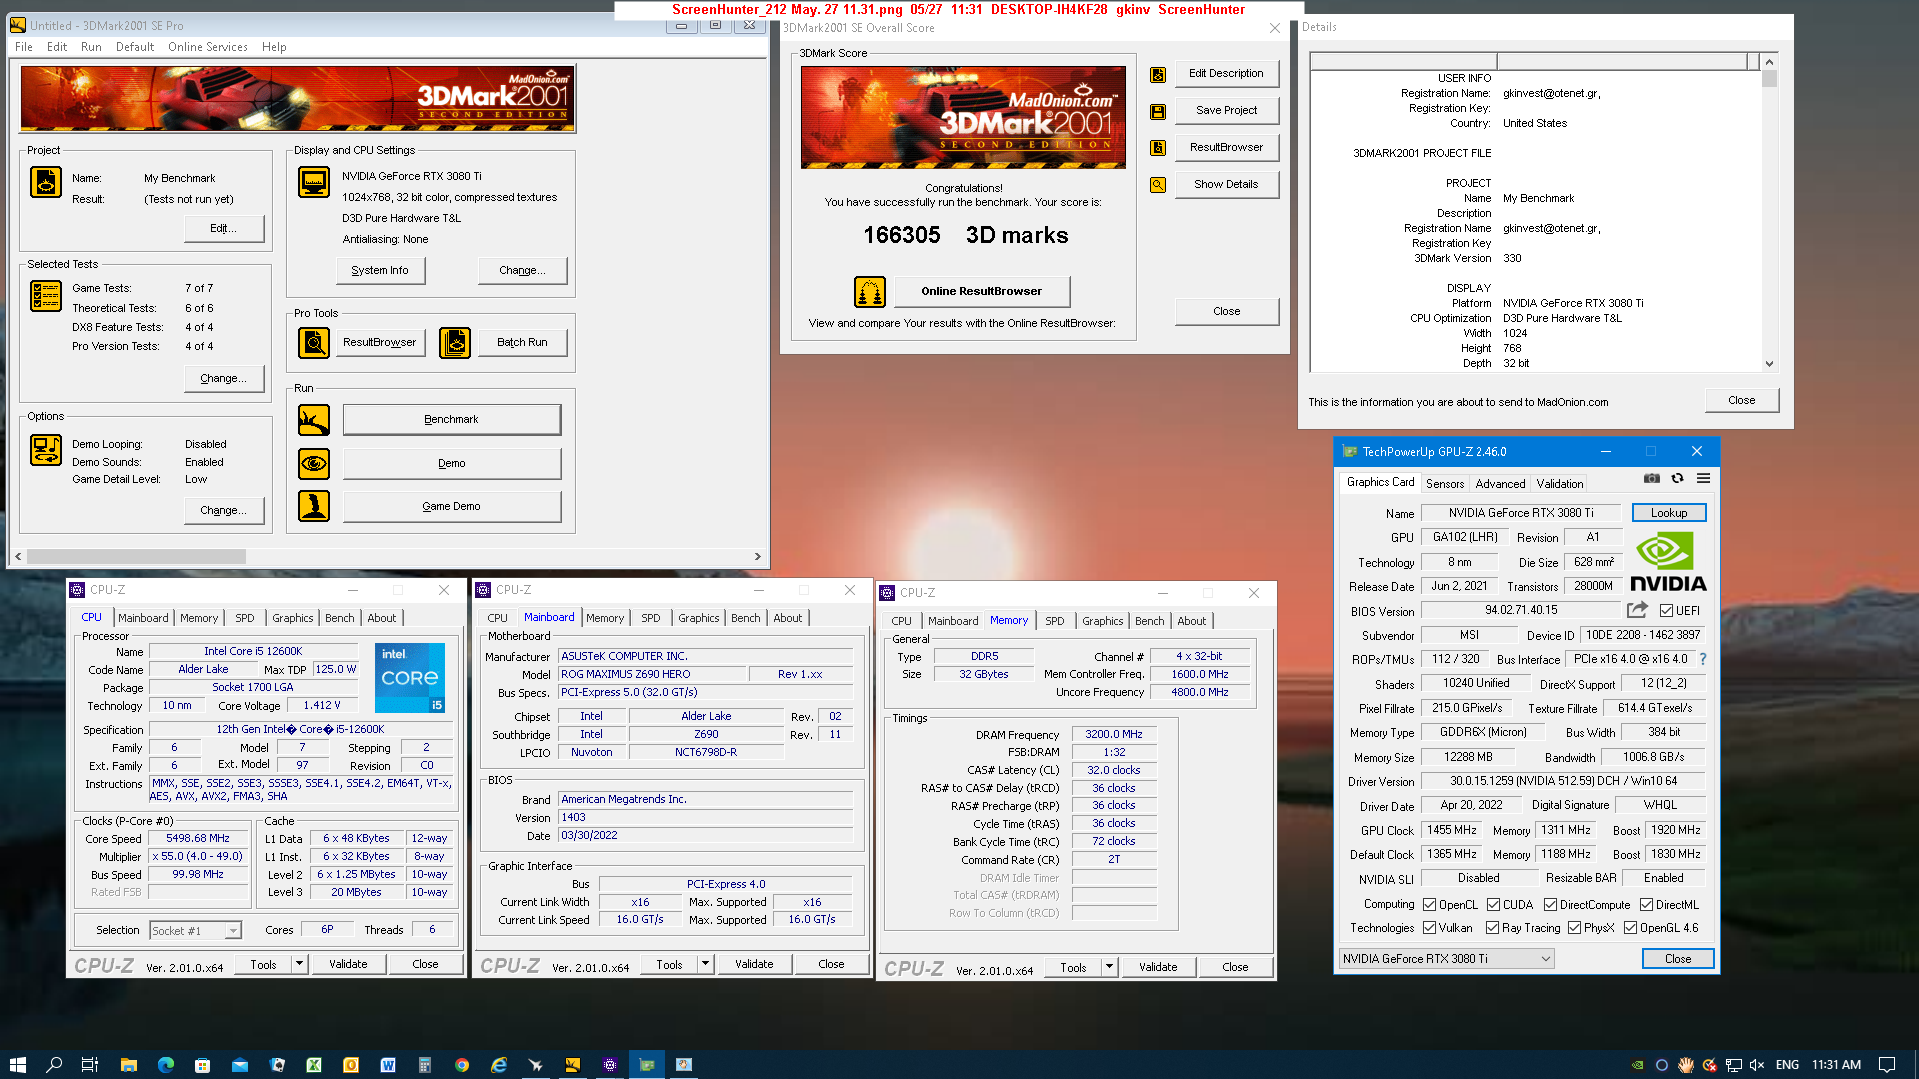Image resolution: width=1919 pixels, height=1079 pixels.
Task: Toggle the DirectML checkbox in GPU-Z
Action: (1646, 905)
